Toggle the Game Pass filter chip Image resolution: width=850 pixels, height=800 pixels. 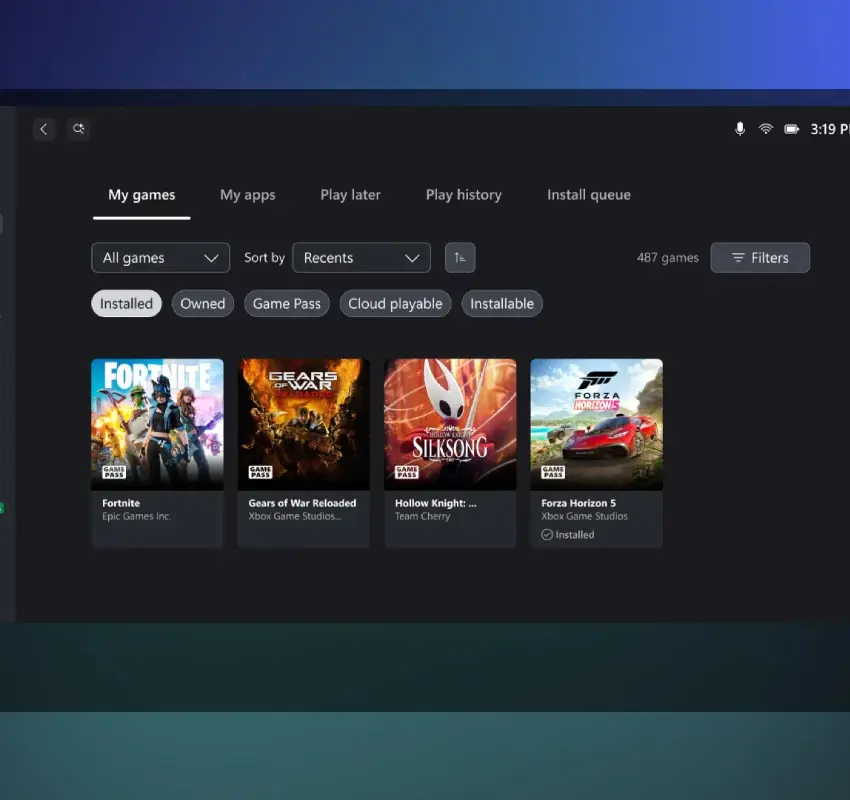coord(287,304)
